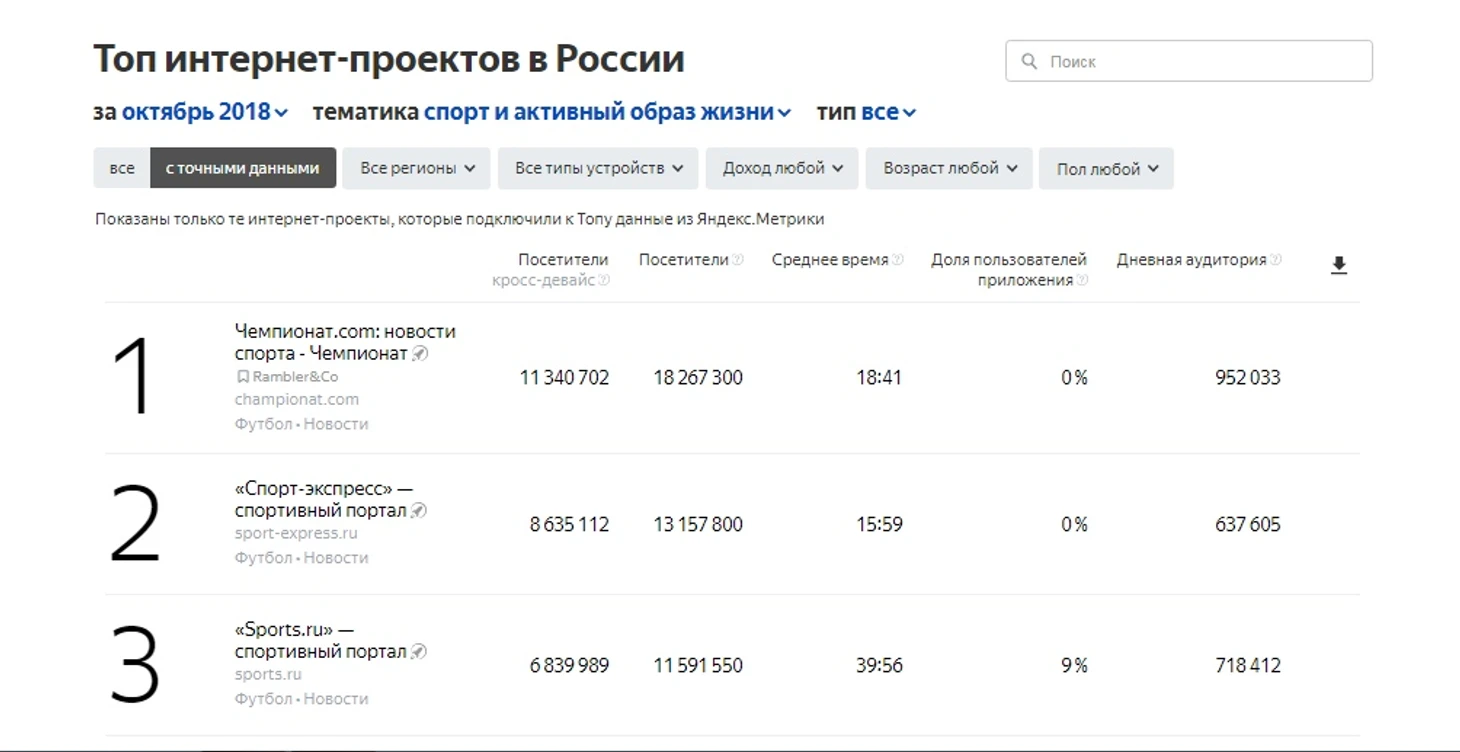Expand the 'Доход любой' filter
This screenshot has height=752, width=1460.
pyautogui.click(x=782, y=168)
